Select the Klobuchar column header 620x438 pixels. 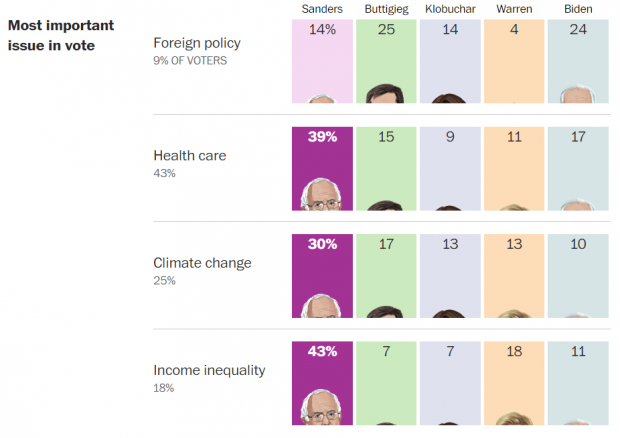tap(450, 9)
